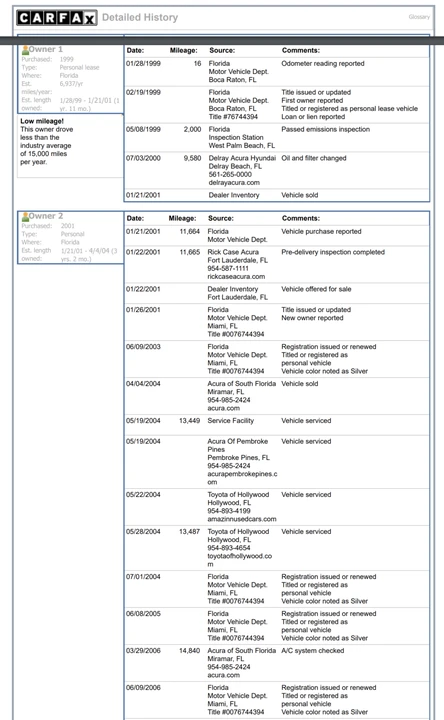Select 'First owner reported' comment
This screenshot has height=720, width=444.
click(312, 101)
